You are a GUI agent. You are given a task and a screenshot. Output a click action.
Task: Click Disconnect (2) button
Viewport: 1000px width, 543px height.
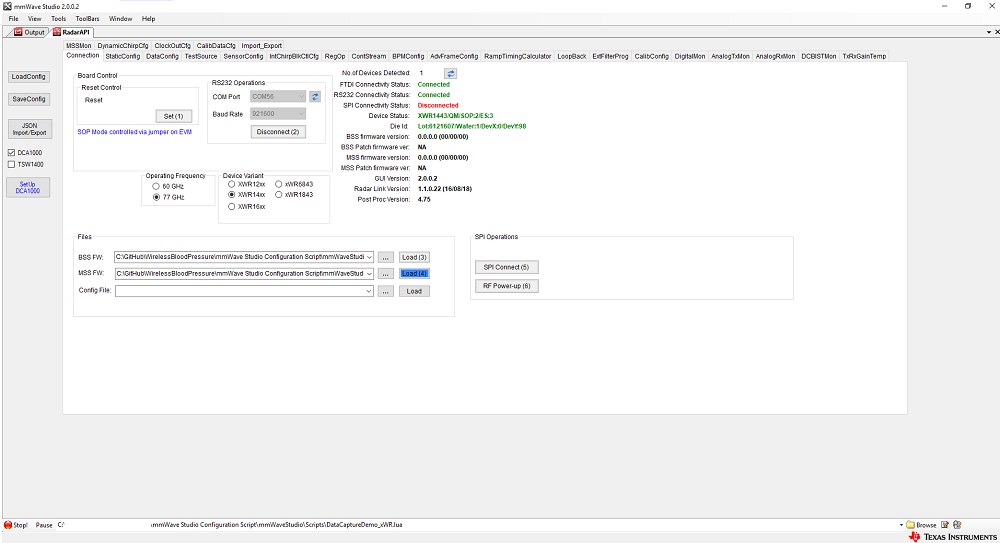click(278, 132)
